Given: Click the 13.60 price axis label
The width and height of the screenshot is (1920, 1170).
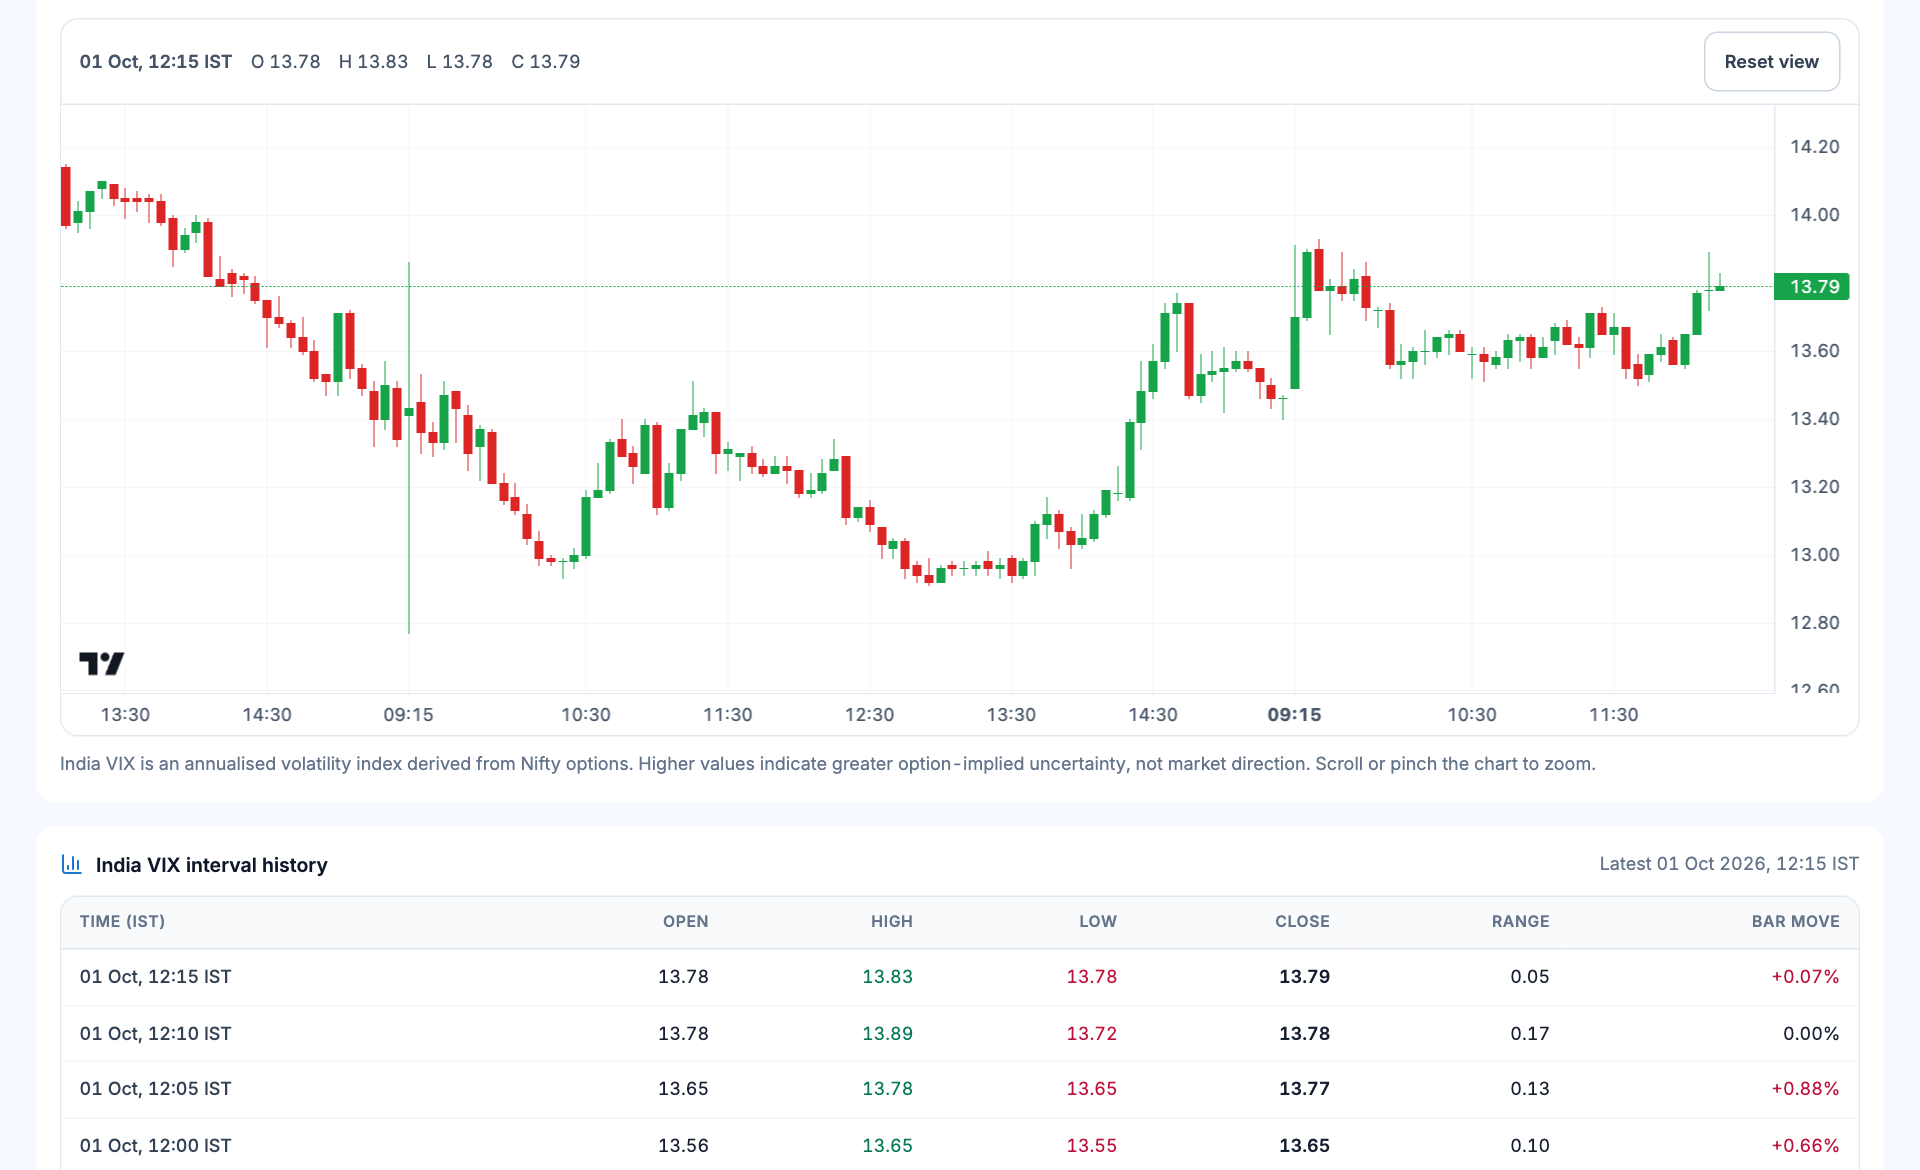Looking at the screenshot, I should coord(1814,351).
